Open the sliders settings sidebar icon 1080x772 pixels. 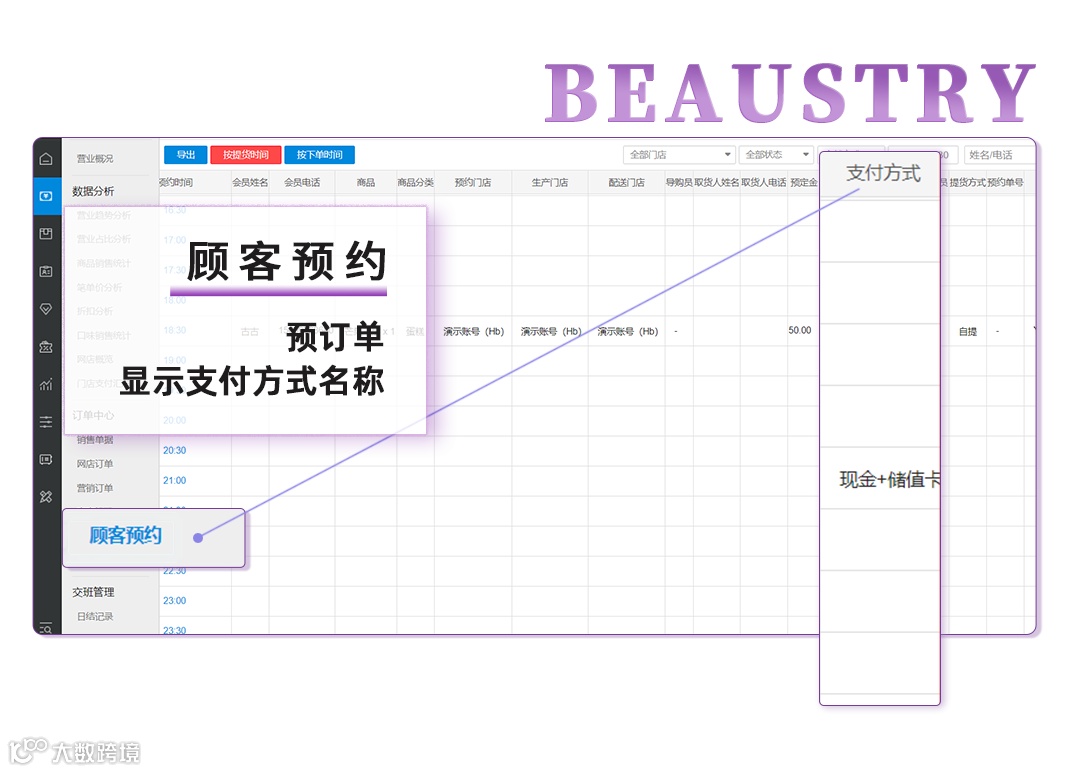click(46, 422)
